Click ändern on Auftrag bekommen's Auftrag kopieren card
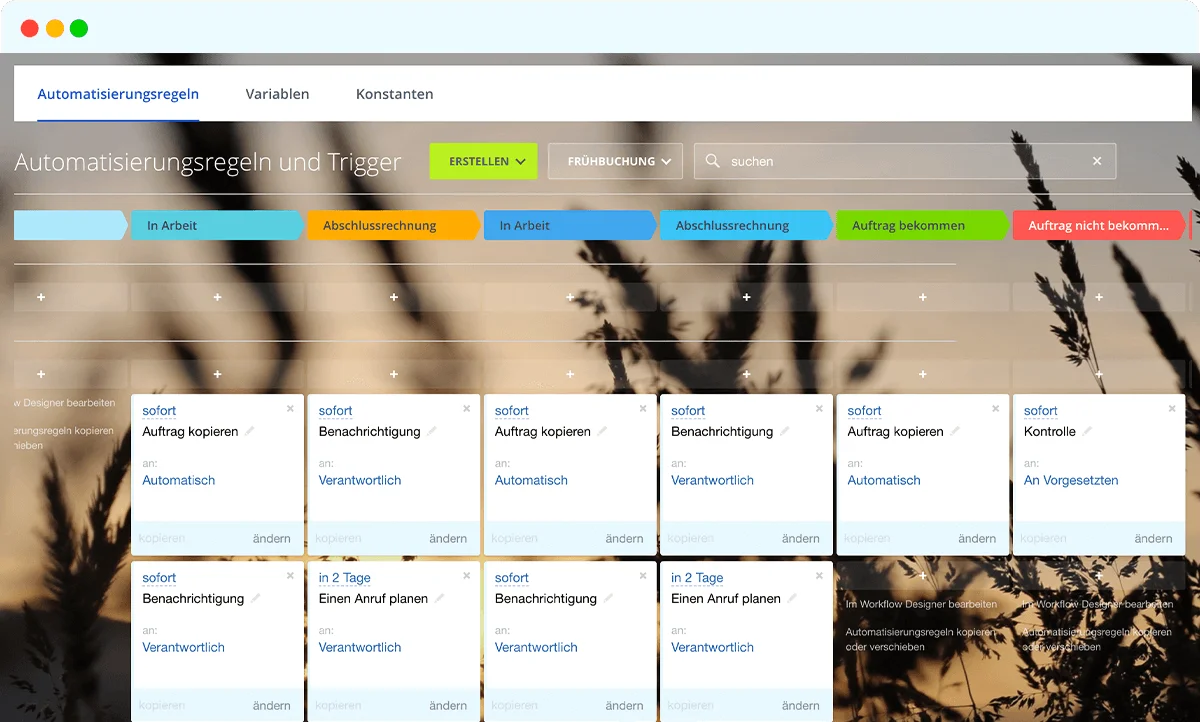Viewport: 1200px width, 722px height. coord(977,538)
